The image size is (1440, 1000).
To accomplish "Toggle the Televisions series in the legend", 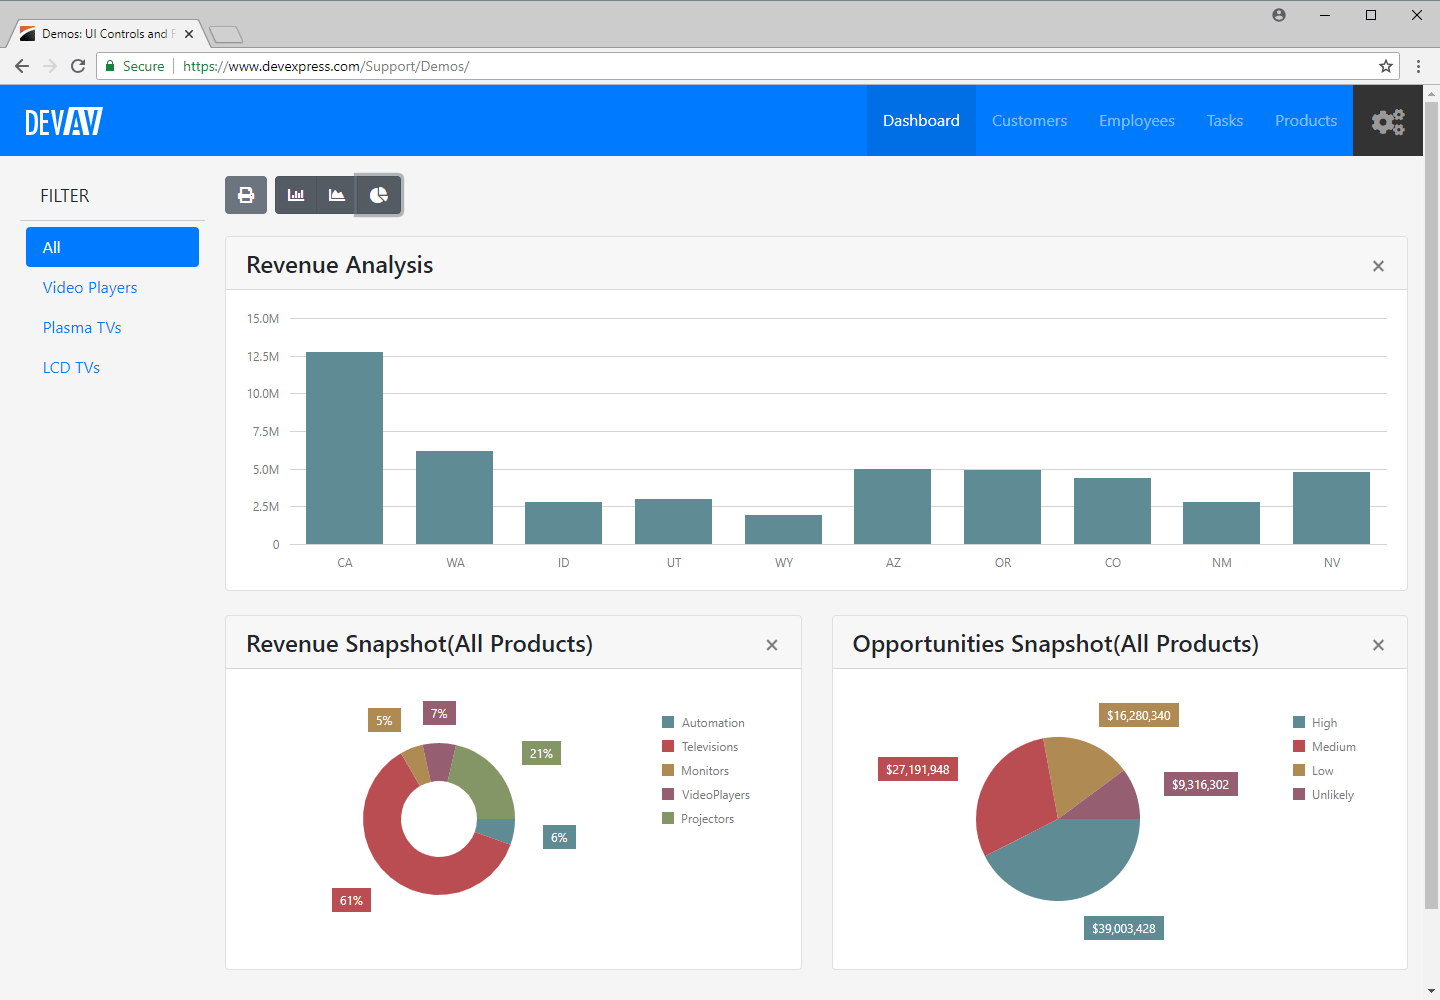I will (x=709, y=746).
